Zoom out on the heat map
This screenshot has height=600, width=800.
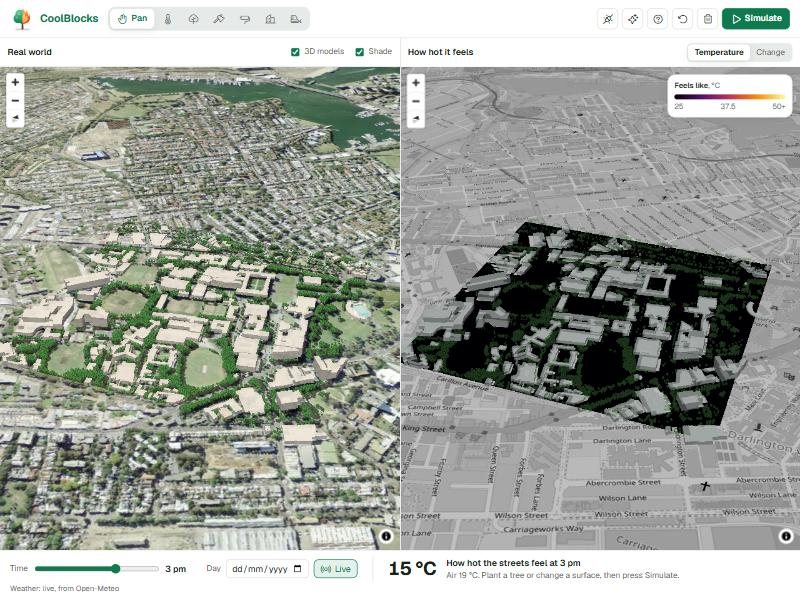(x=416, y=101)
